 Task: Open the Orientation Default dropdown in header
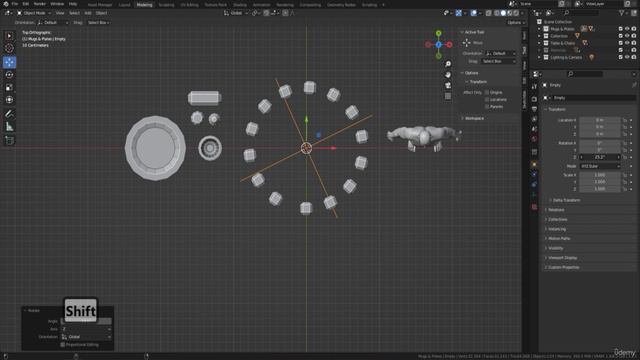(53, 23)
